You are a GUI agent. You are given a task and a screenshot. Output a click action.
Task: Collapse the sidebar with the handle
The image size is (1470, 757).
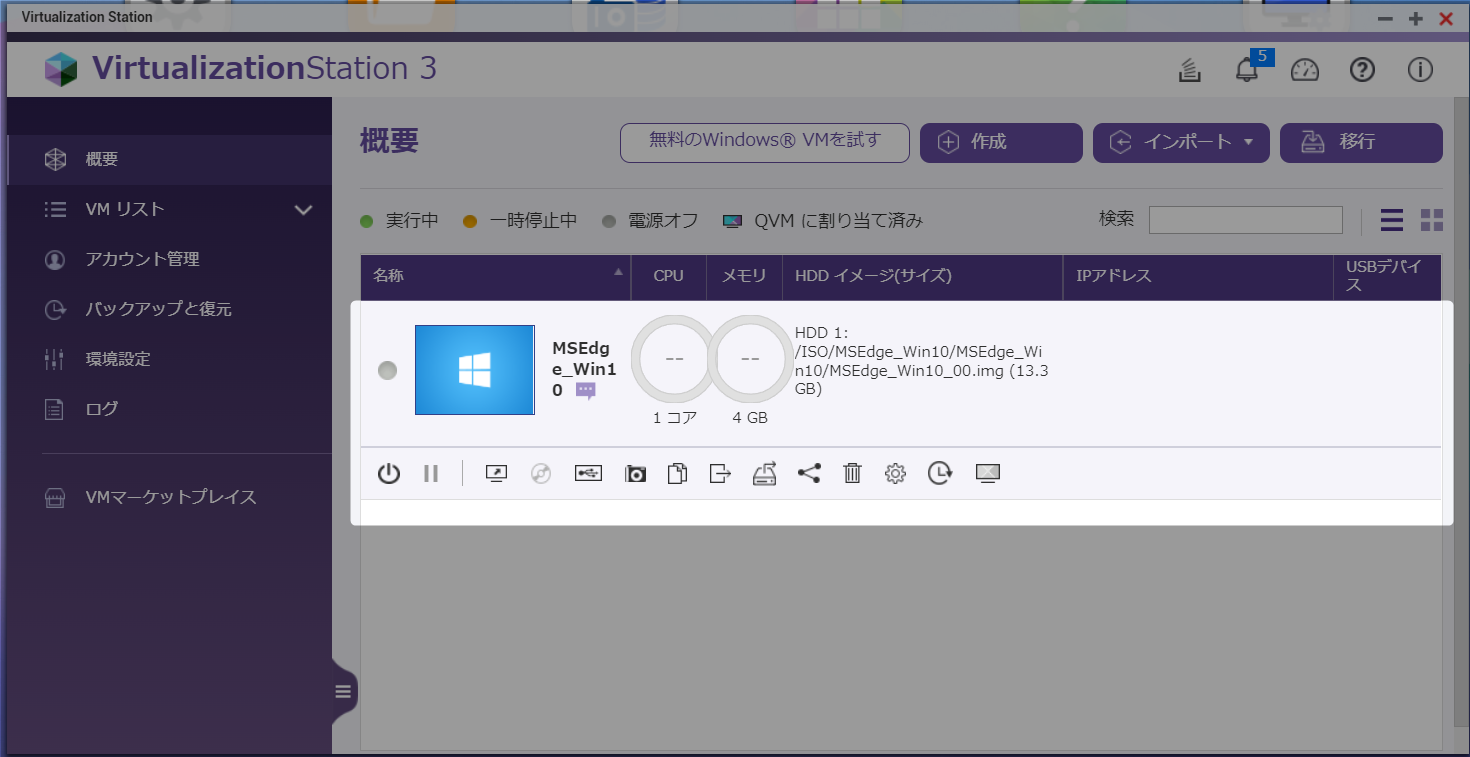343,691
